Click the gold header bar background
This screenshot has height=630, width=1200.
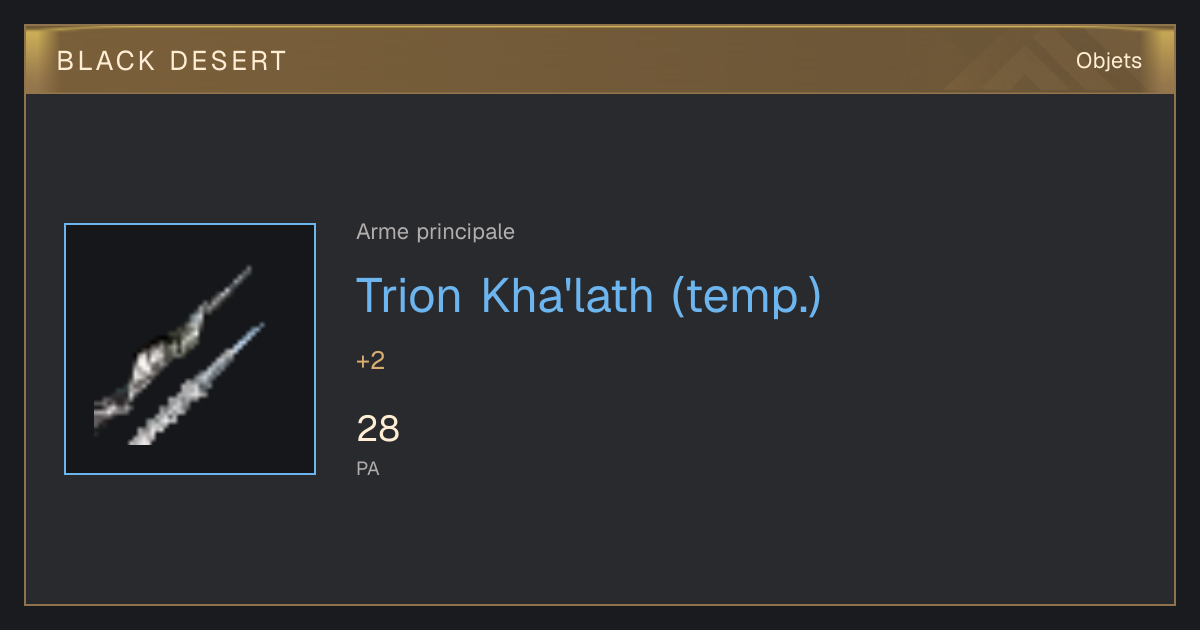point(600,61)
